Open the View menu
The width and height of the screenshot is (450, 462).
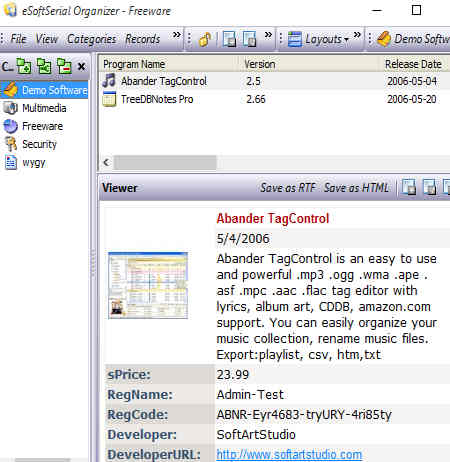(x=47, y=39)
